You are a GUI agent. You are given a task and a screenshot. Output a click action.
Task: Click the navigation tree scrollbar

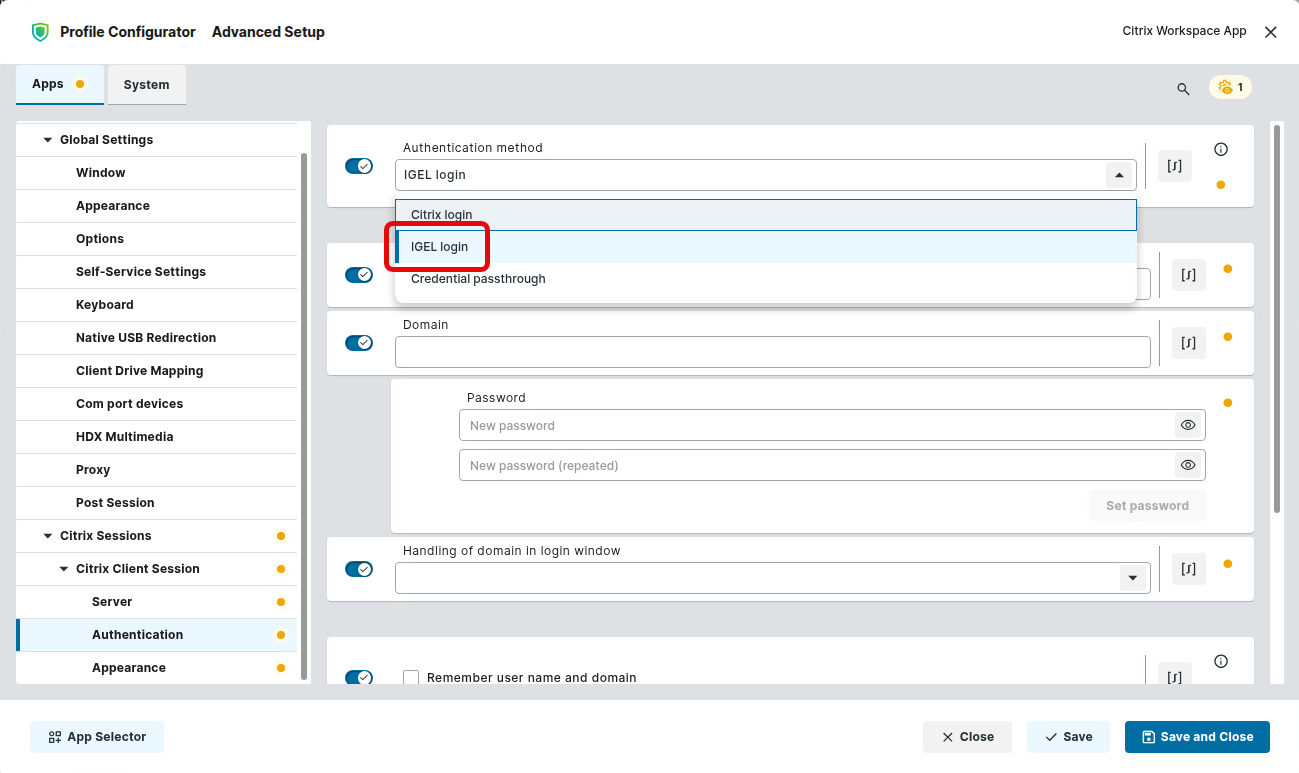coord(304,416)
